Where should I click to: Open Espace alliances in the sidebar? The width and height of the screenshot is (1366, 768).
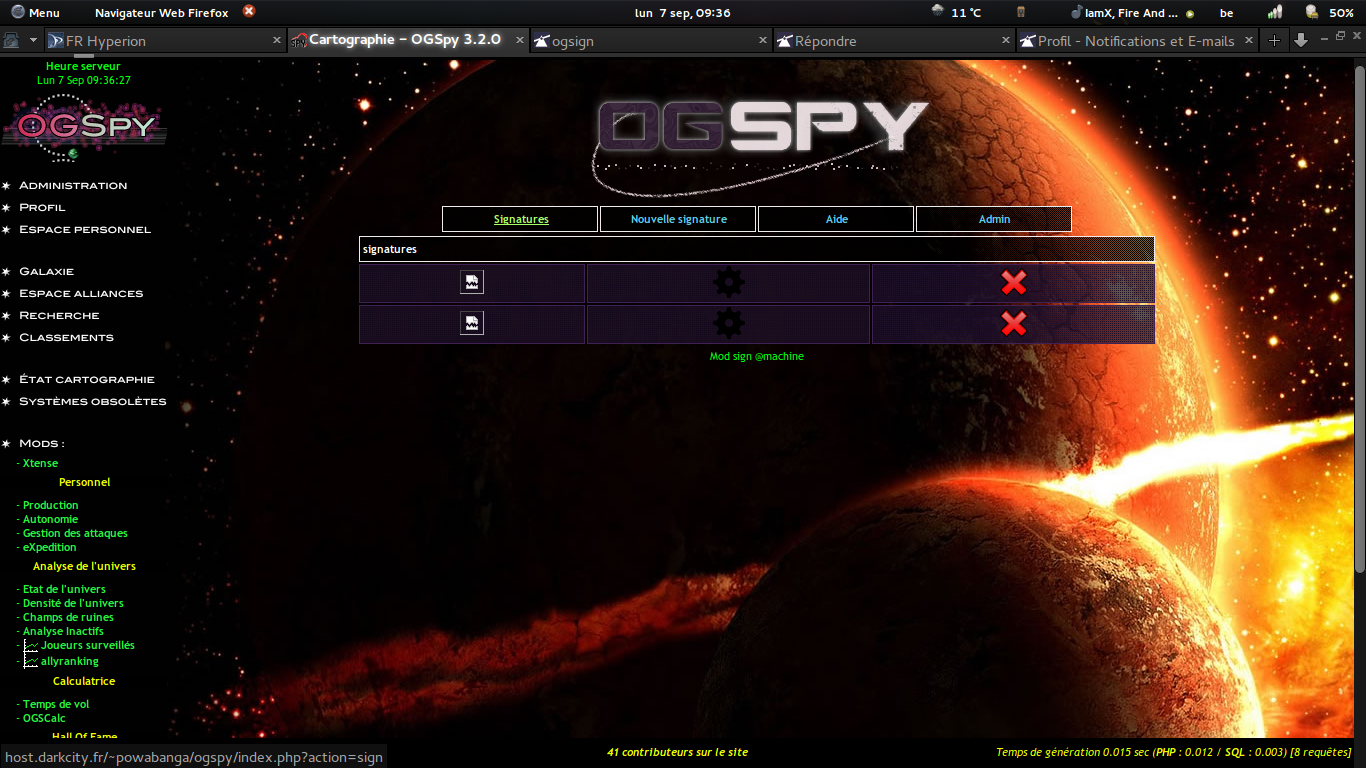(x=81, y=293)
